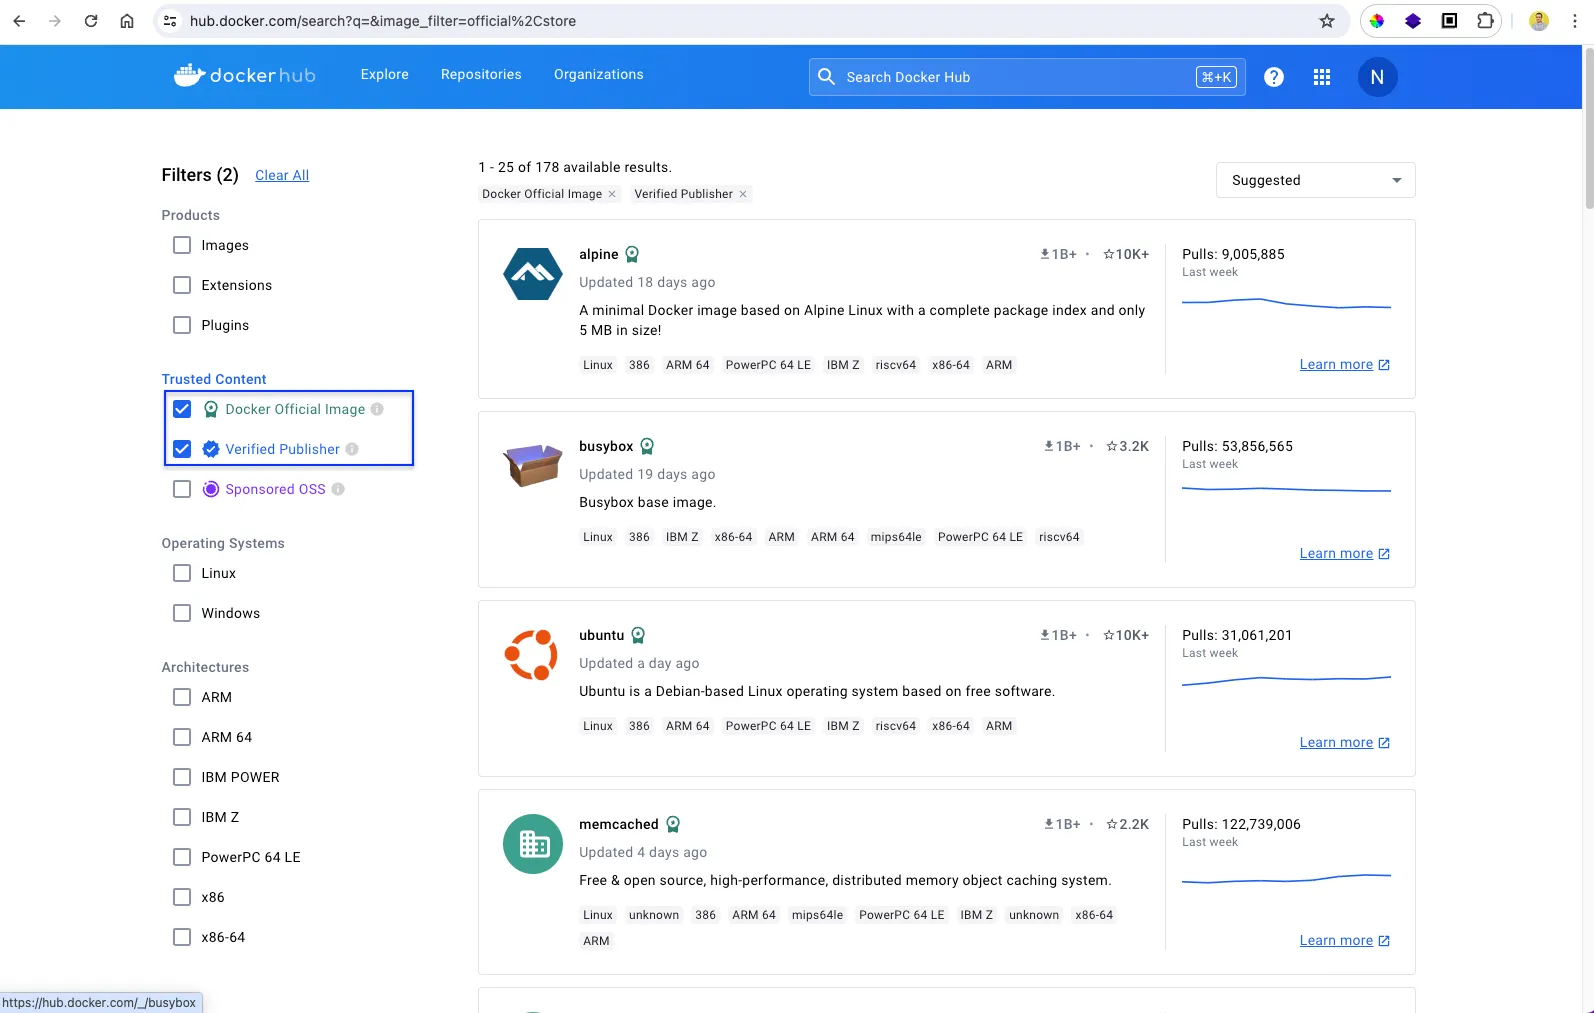1594x1013 pixels.
Task: Click the magnifier icon in Search Docker Hub
Action: pos(826,77)
